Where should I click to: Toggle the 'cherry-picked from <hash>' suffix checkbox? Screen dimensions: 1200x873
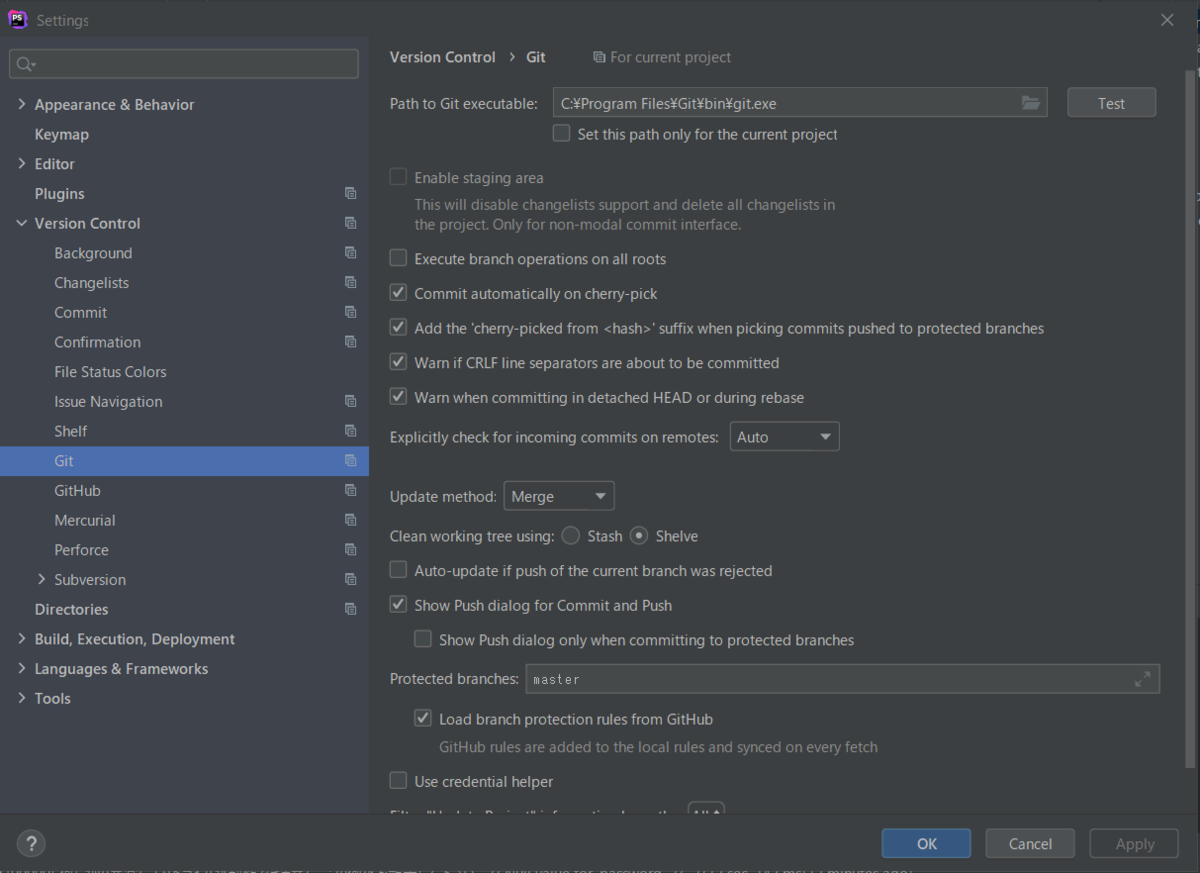(x=398, y=328)
